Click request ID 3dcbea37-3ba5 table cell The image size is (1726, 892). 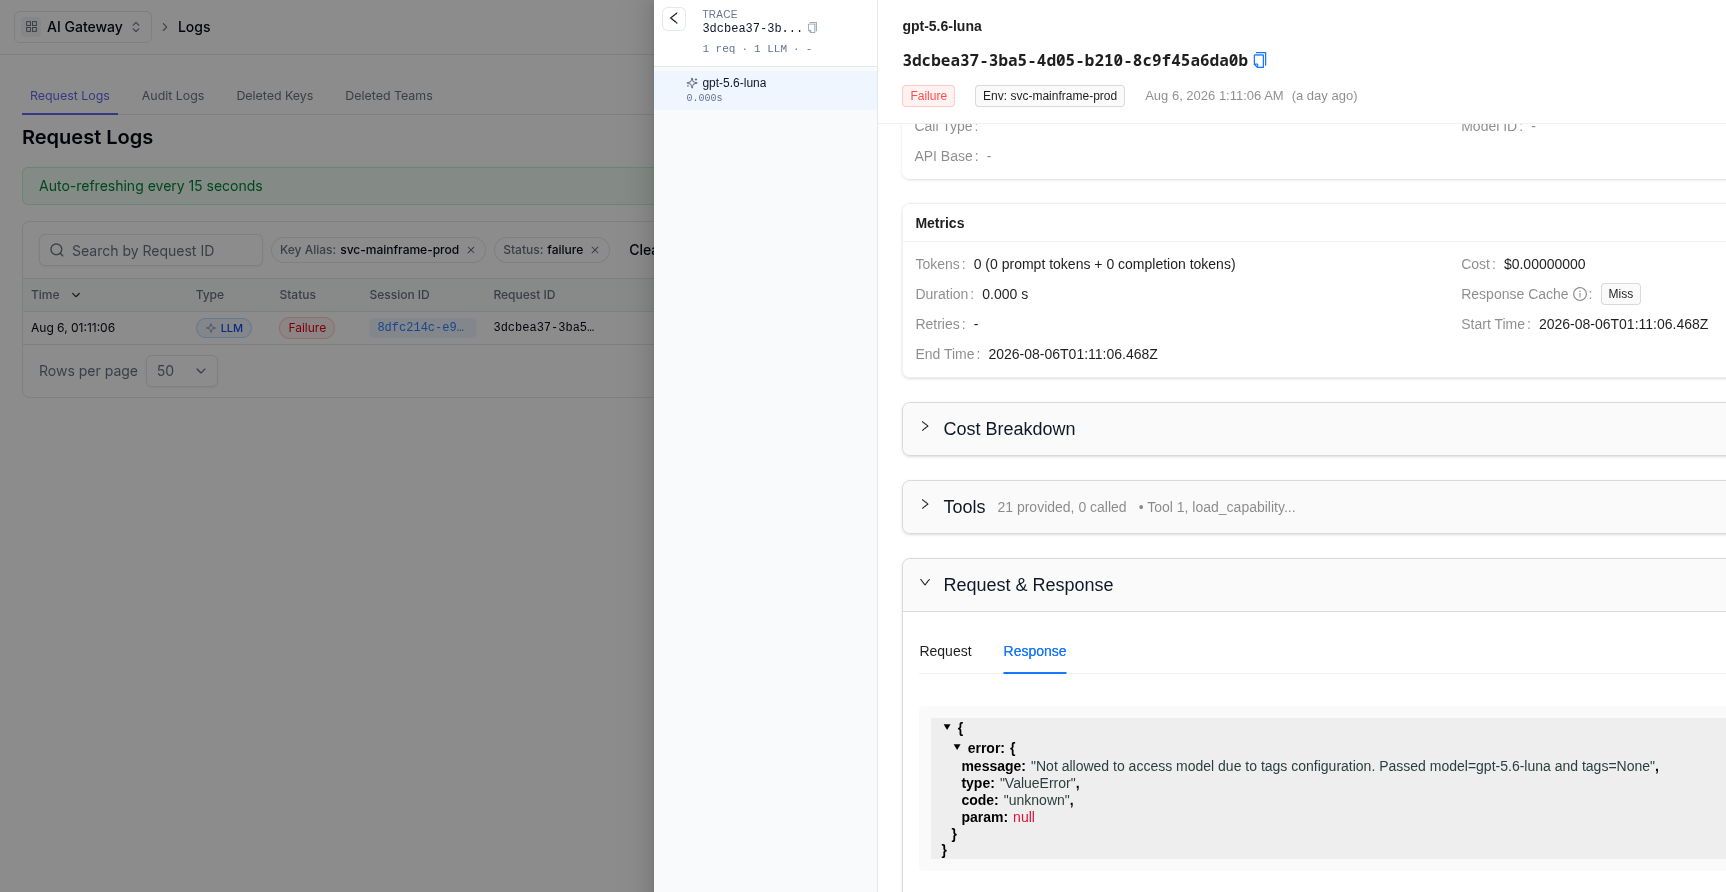[x=544, y=328]
